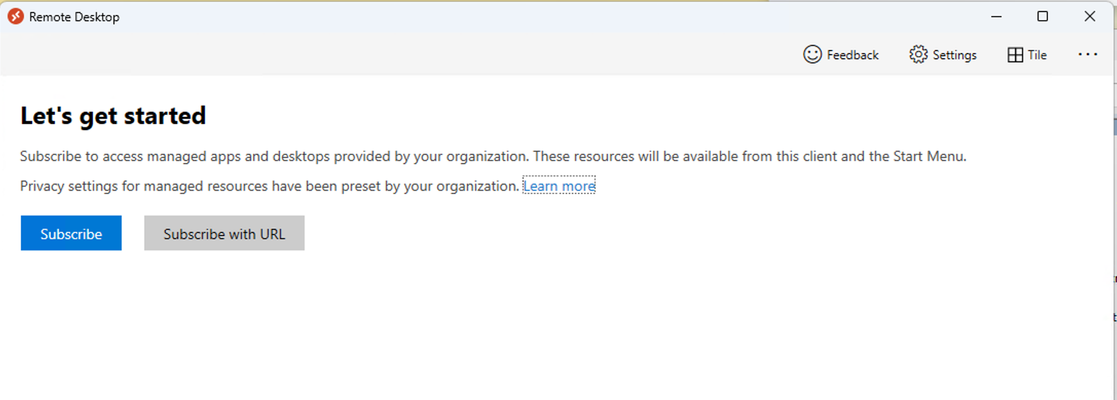Viewport: 1117px width, 400px height.
Task: Click the Feedback smiley face icon
Action: tap(812, 55)
